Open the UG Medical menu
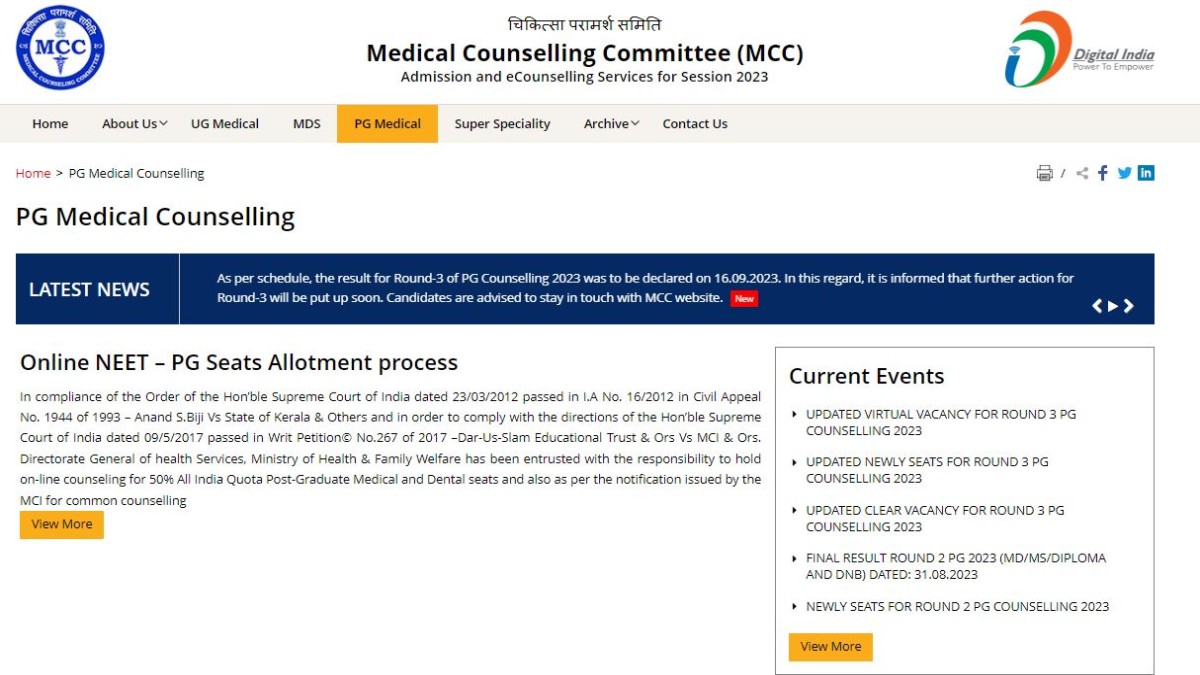Image resolution: width=1200 pixels, height=675 pixels. pos(225,124)
